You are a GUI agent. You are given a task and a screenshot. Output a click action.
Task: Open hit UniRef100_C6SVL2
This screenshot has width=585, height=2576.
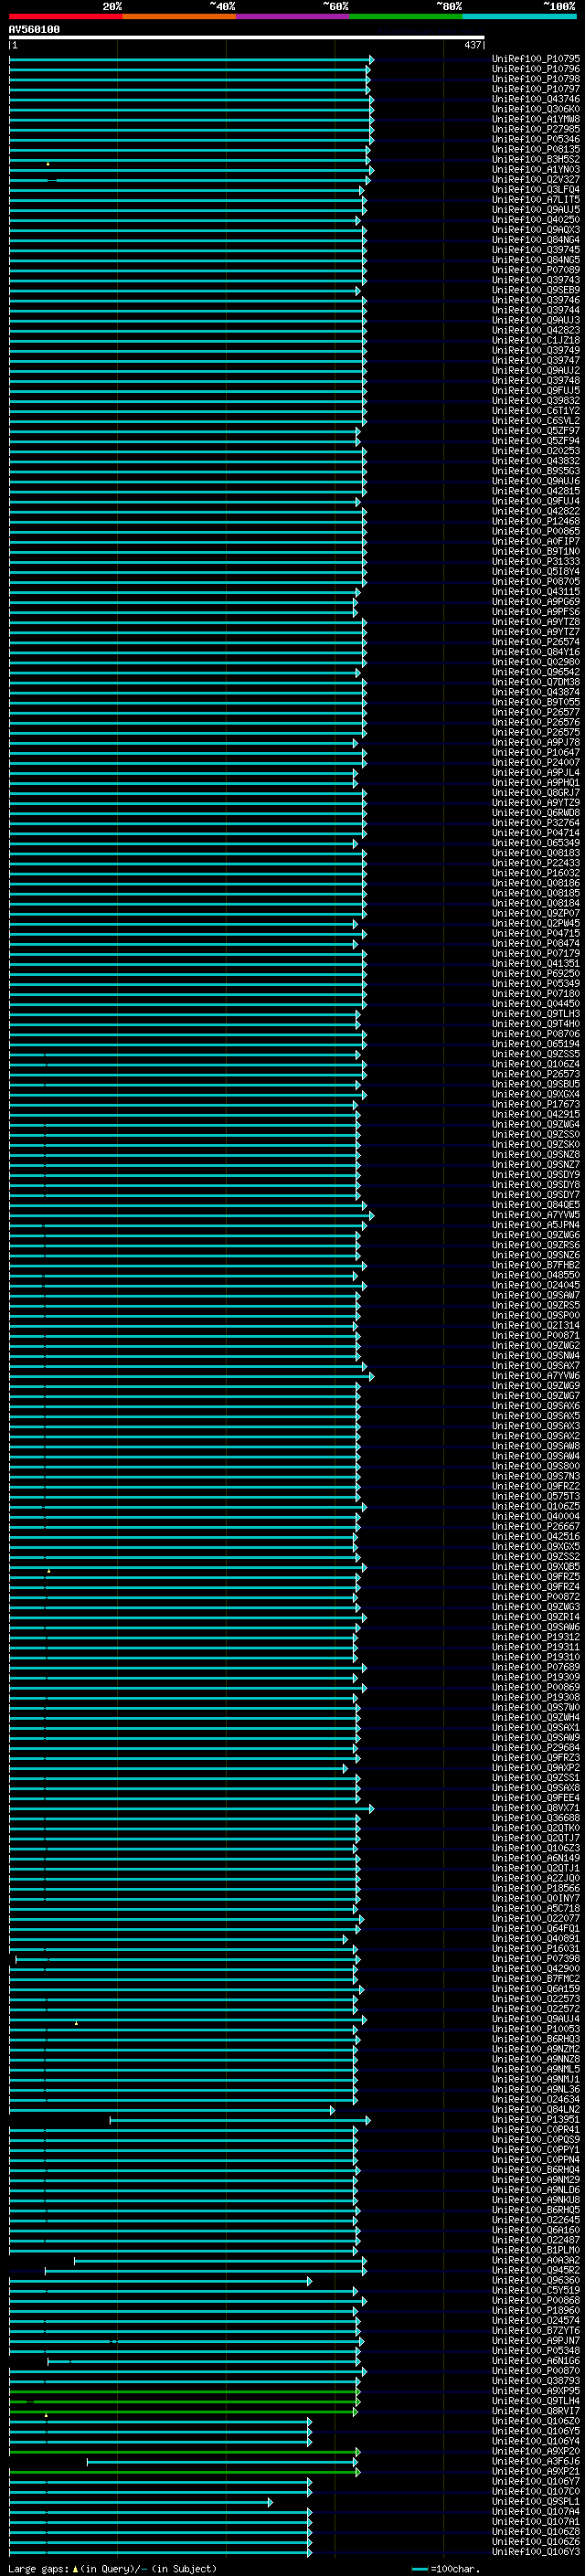click(536, 421)
